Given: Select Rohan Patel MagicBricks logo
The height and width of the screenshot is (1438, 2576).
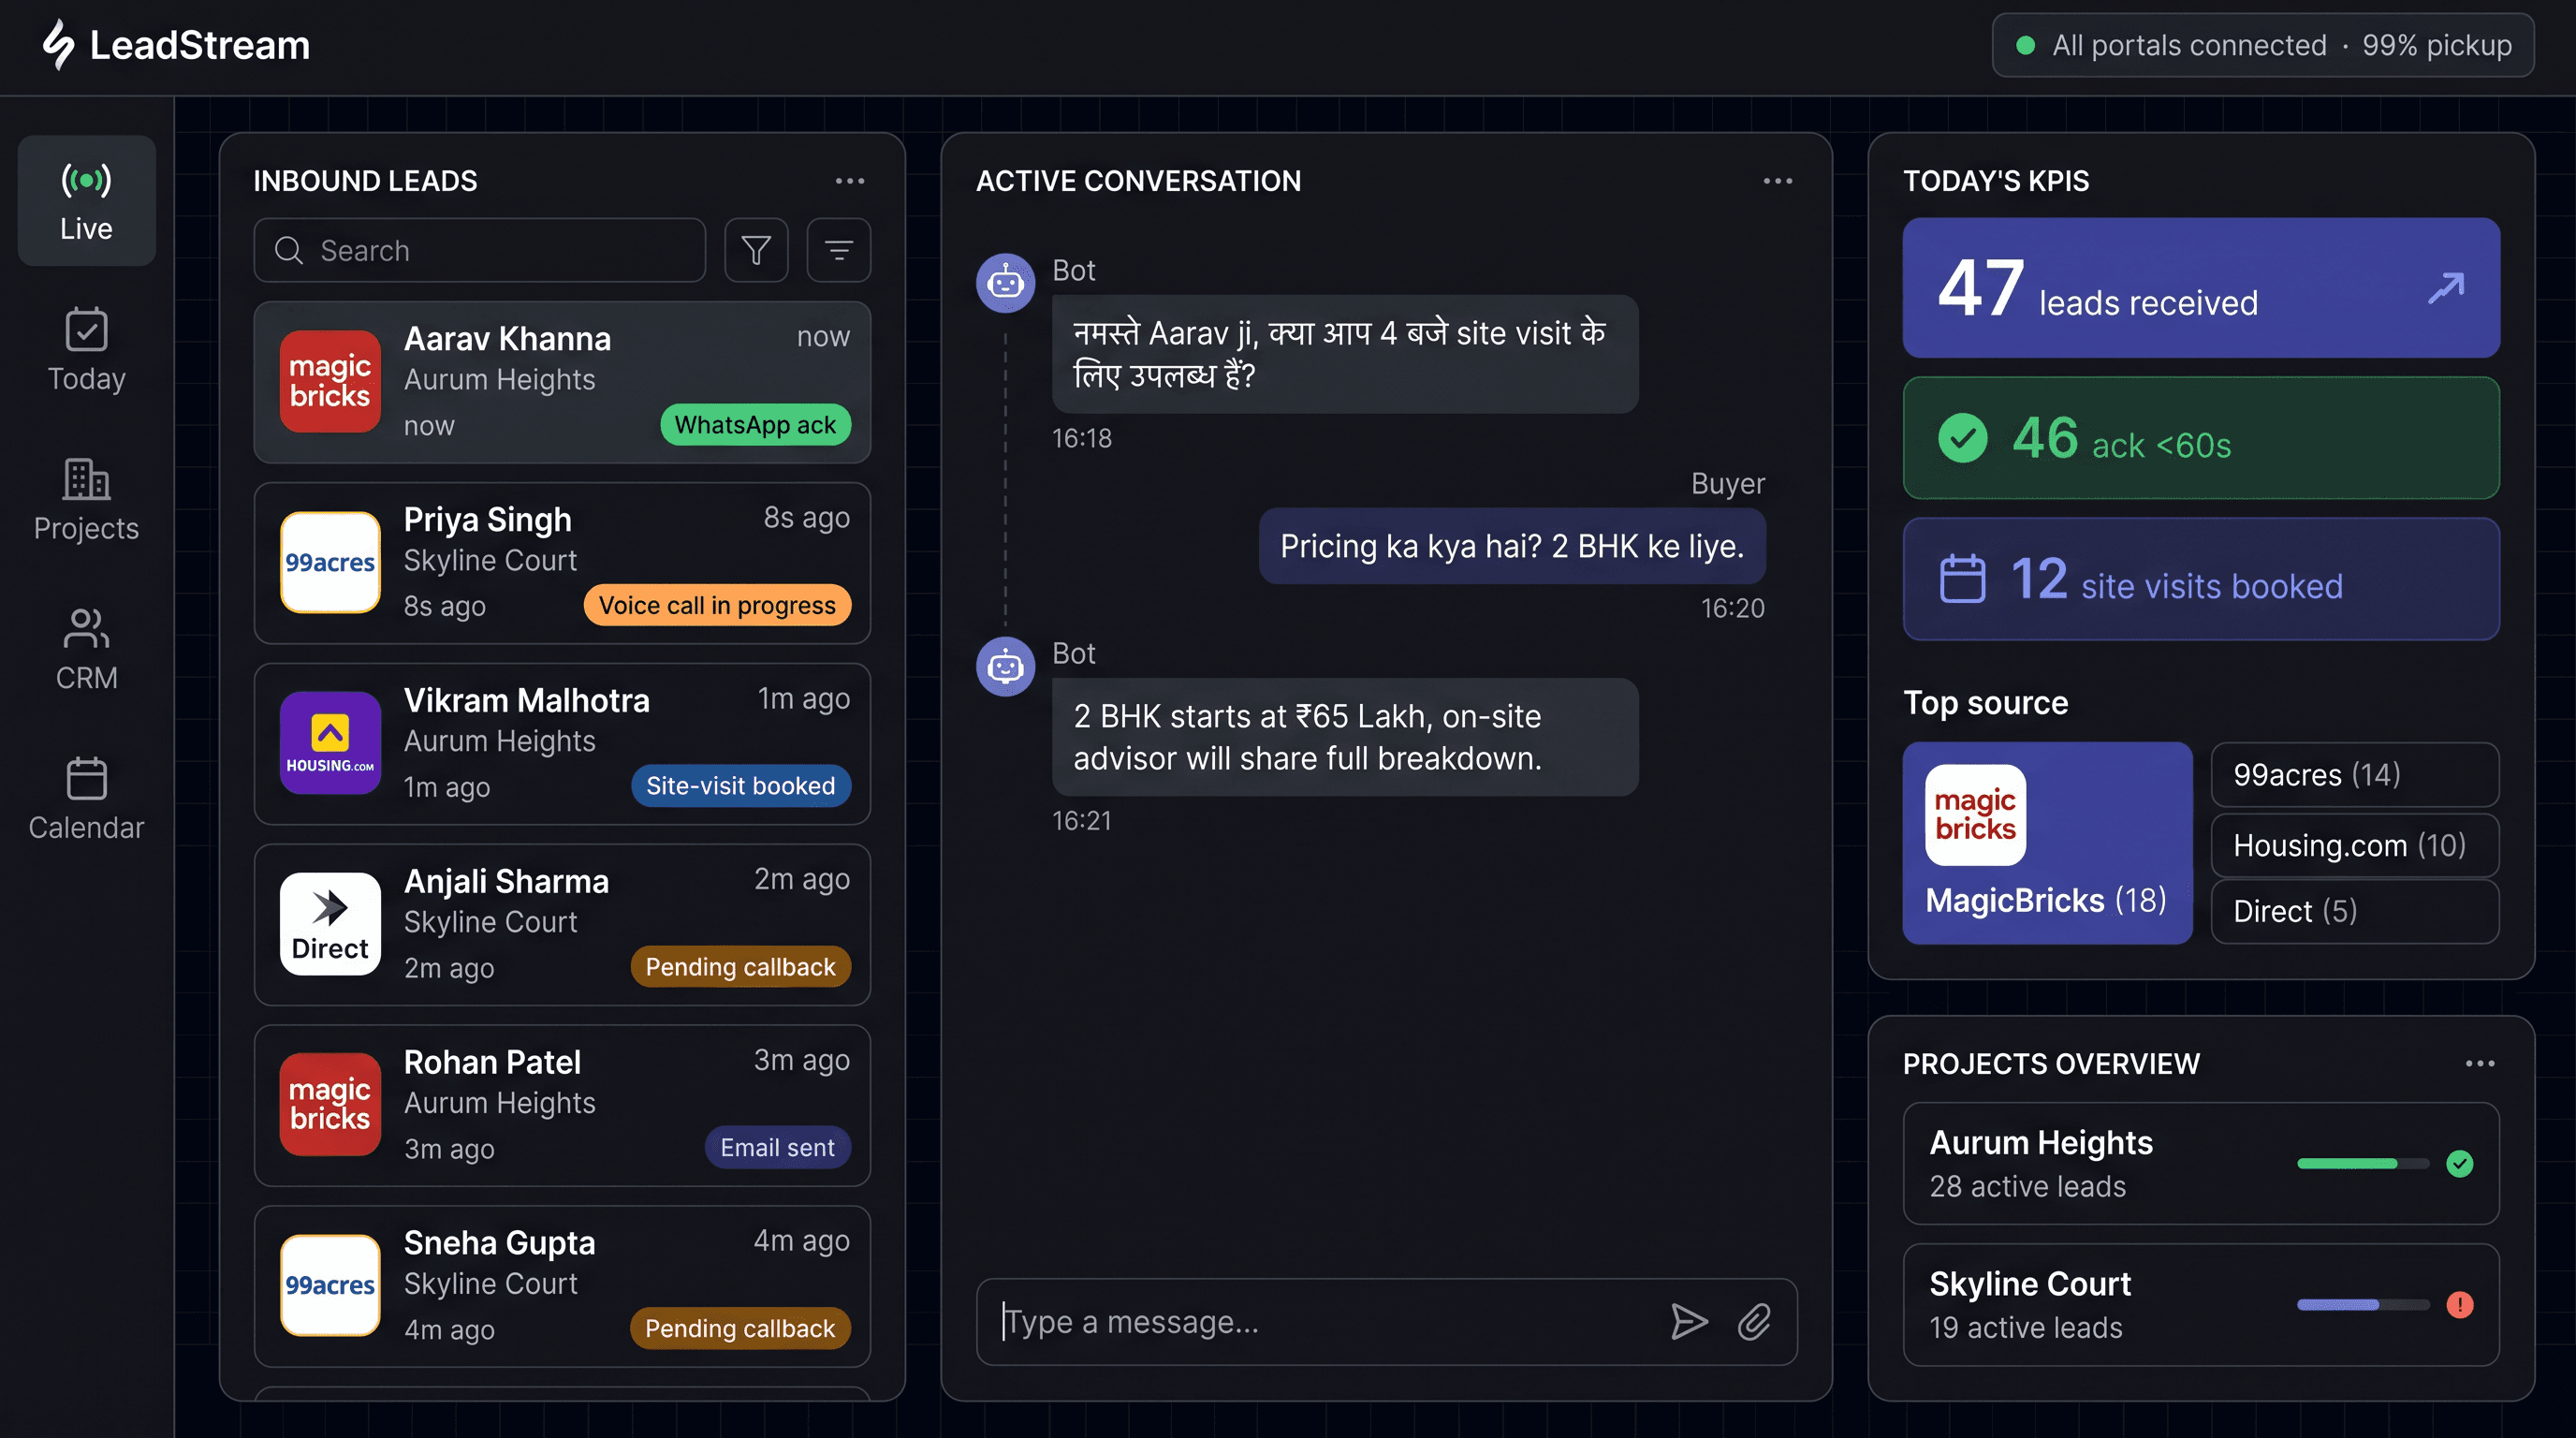Looking at the screenshot, I should pyautogui.click(x=330, y=1104).
